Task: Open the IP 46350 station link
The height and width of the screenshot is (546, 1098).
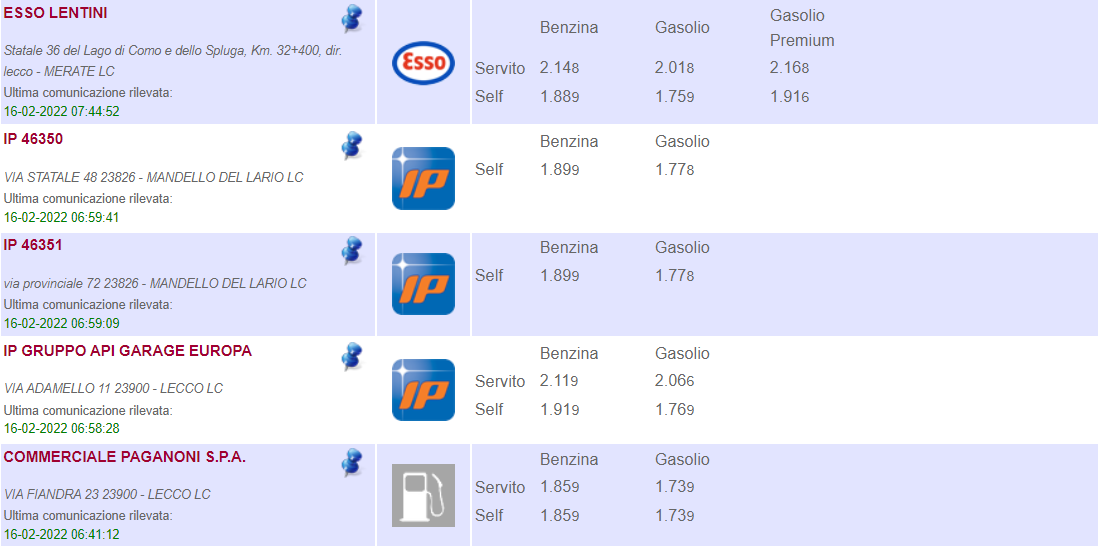Action: pos(33,138)
